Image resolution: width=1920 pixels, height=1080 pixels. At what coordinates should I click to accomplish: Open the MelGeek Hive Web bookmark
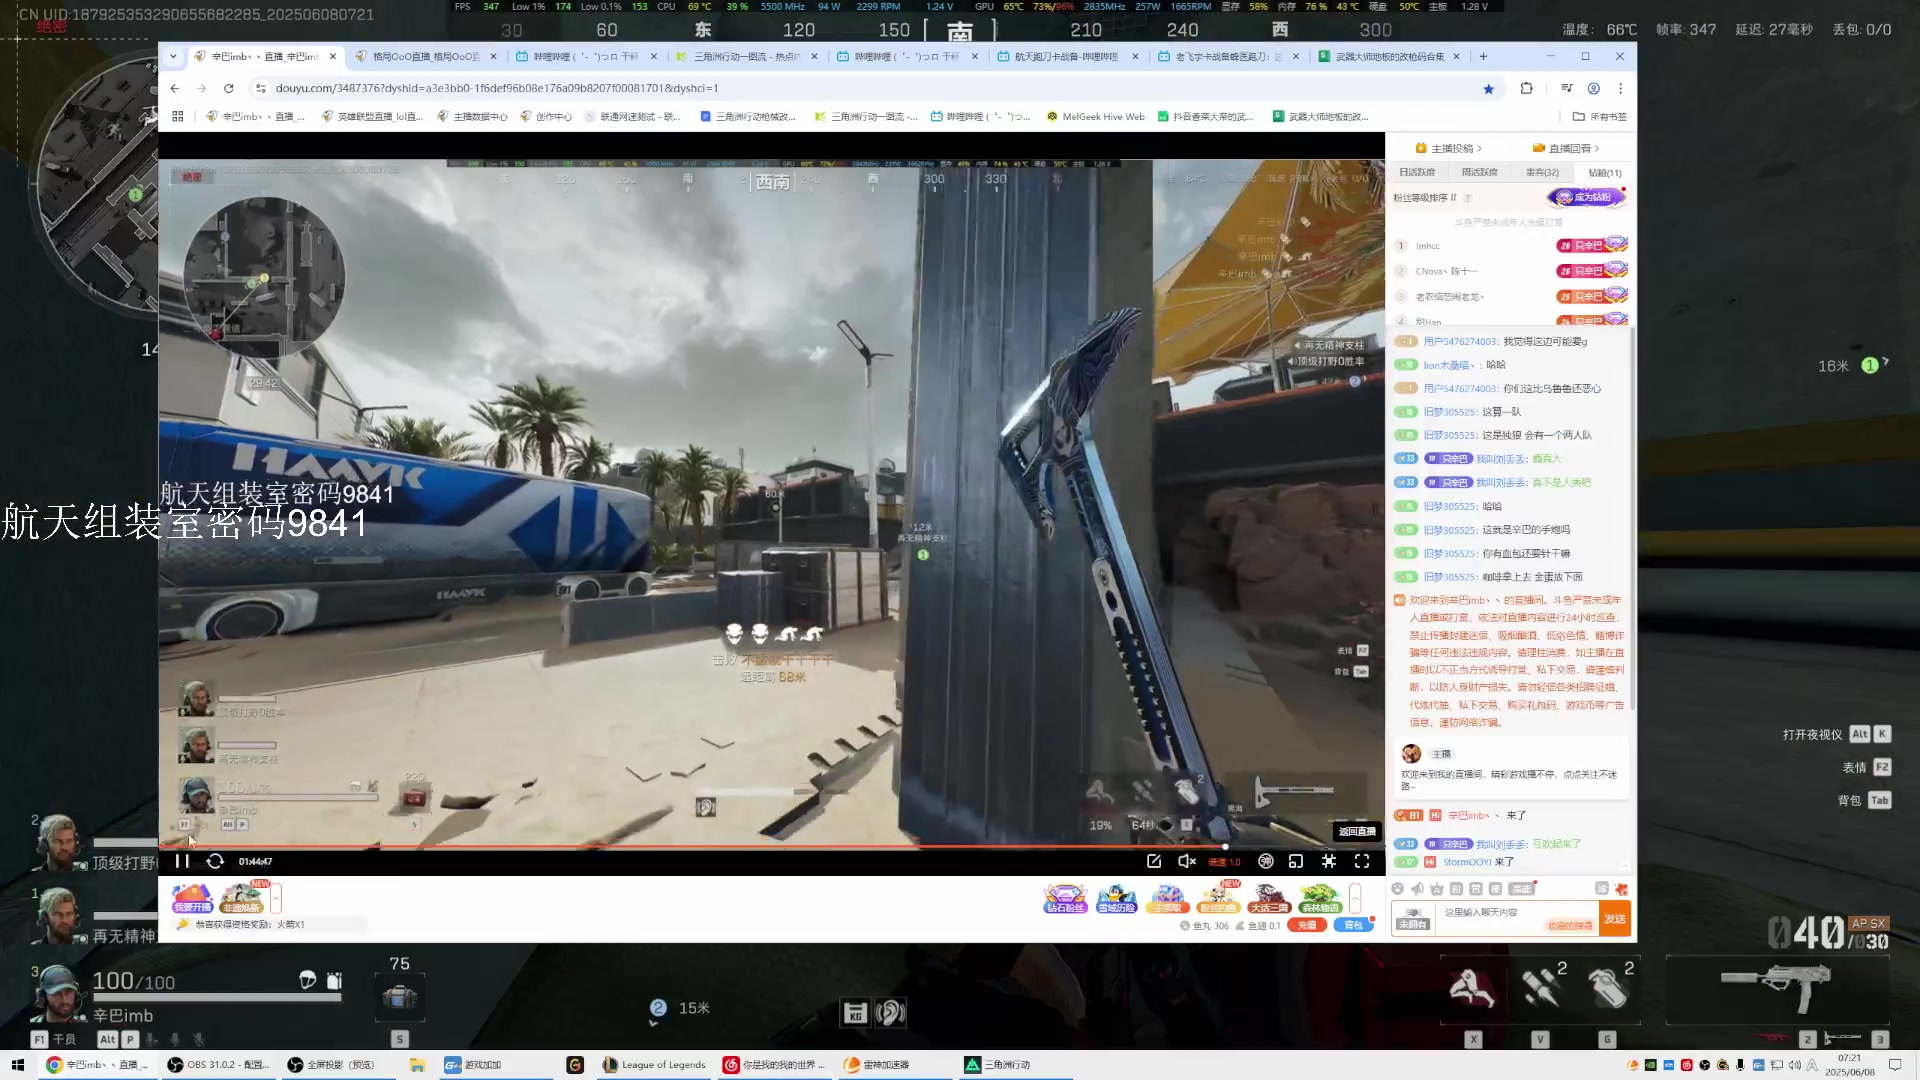pos(1095,117)
